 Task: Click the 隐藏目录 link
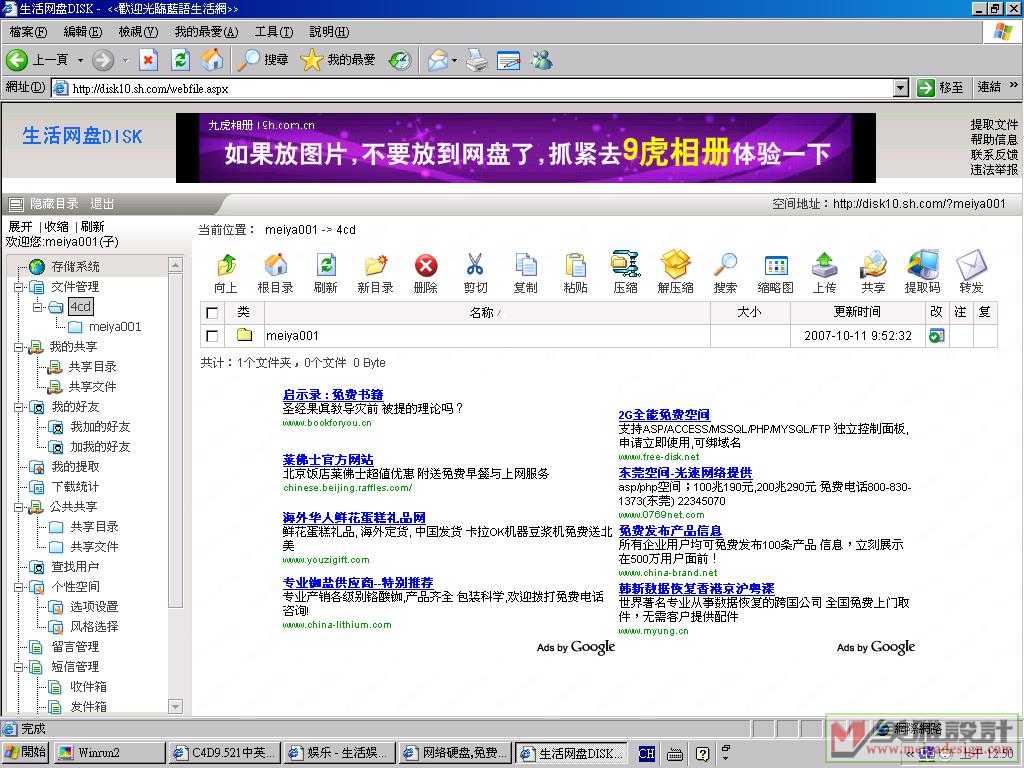click(x=54, y=204)
